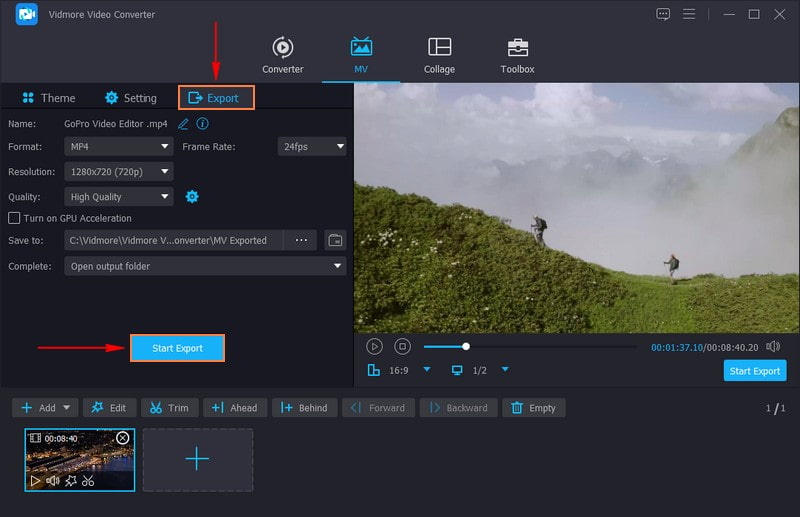
Task: Click the file name GoPro Video Editor .mp4
Action: coord(116,124)
